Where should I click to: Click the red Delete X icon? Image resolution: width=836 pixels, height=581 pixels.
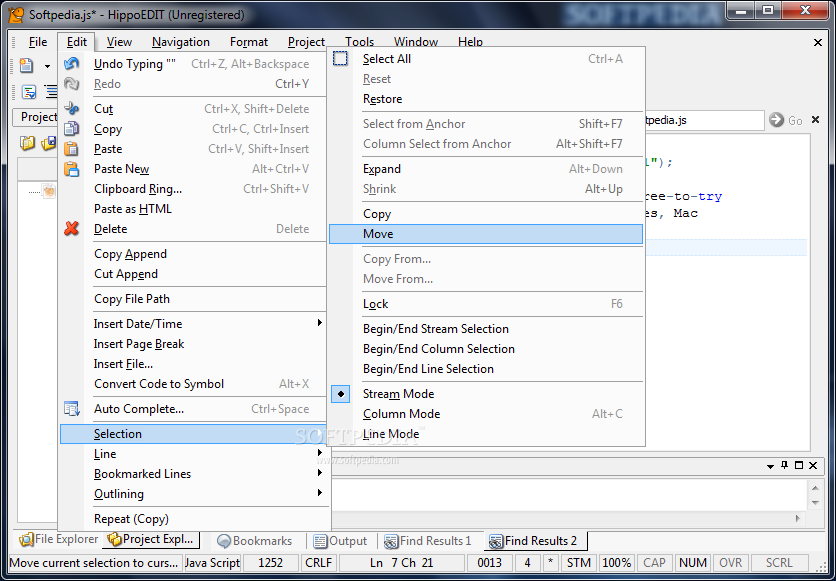click(x=71, y=229)
